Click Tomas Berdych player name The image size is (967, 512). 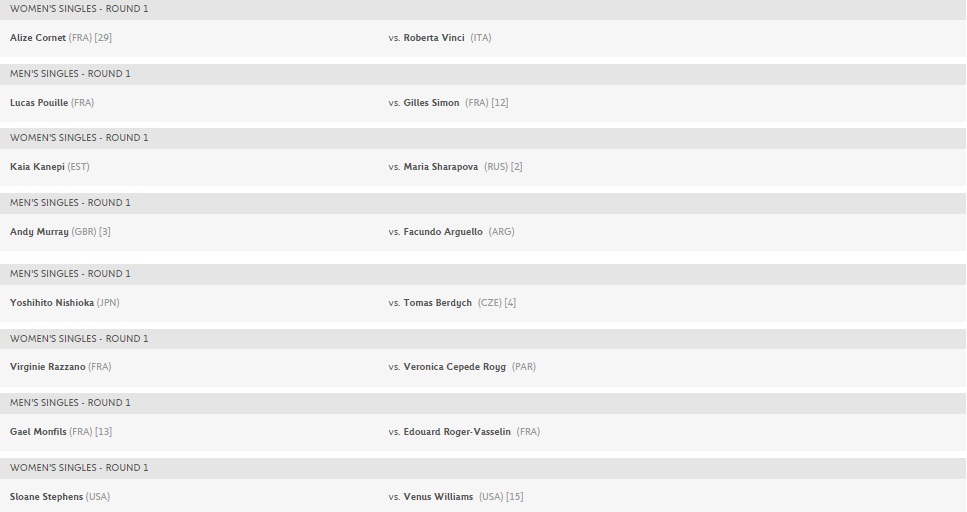click(437, 303)
